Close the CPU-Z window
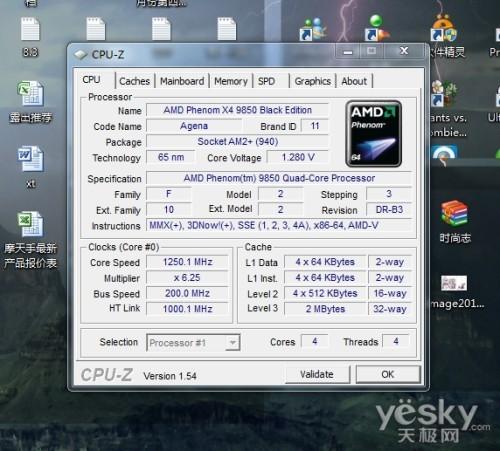Screen dimensions: 500x451 point(404,51)
